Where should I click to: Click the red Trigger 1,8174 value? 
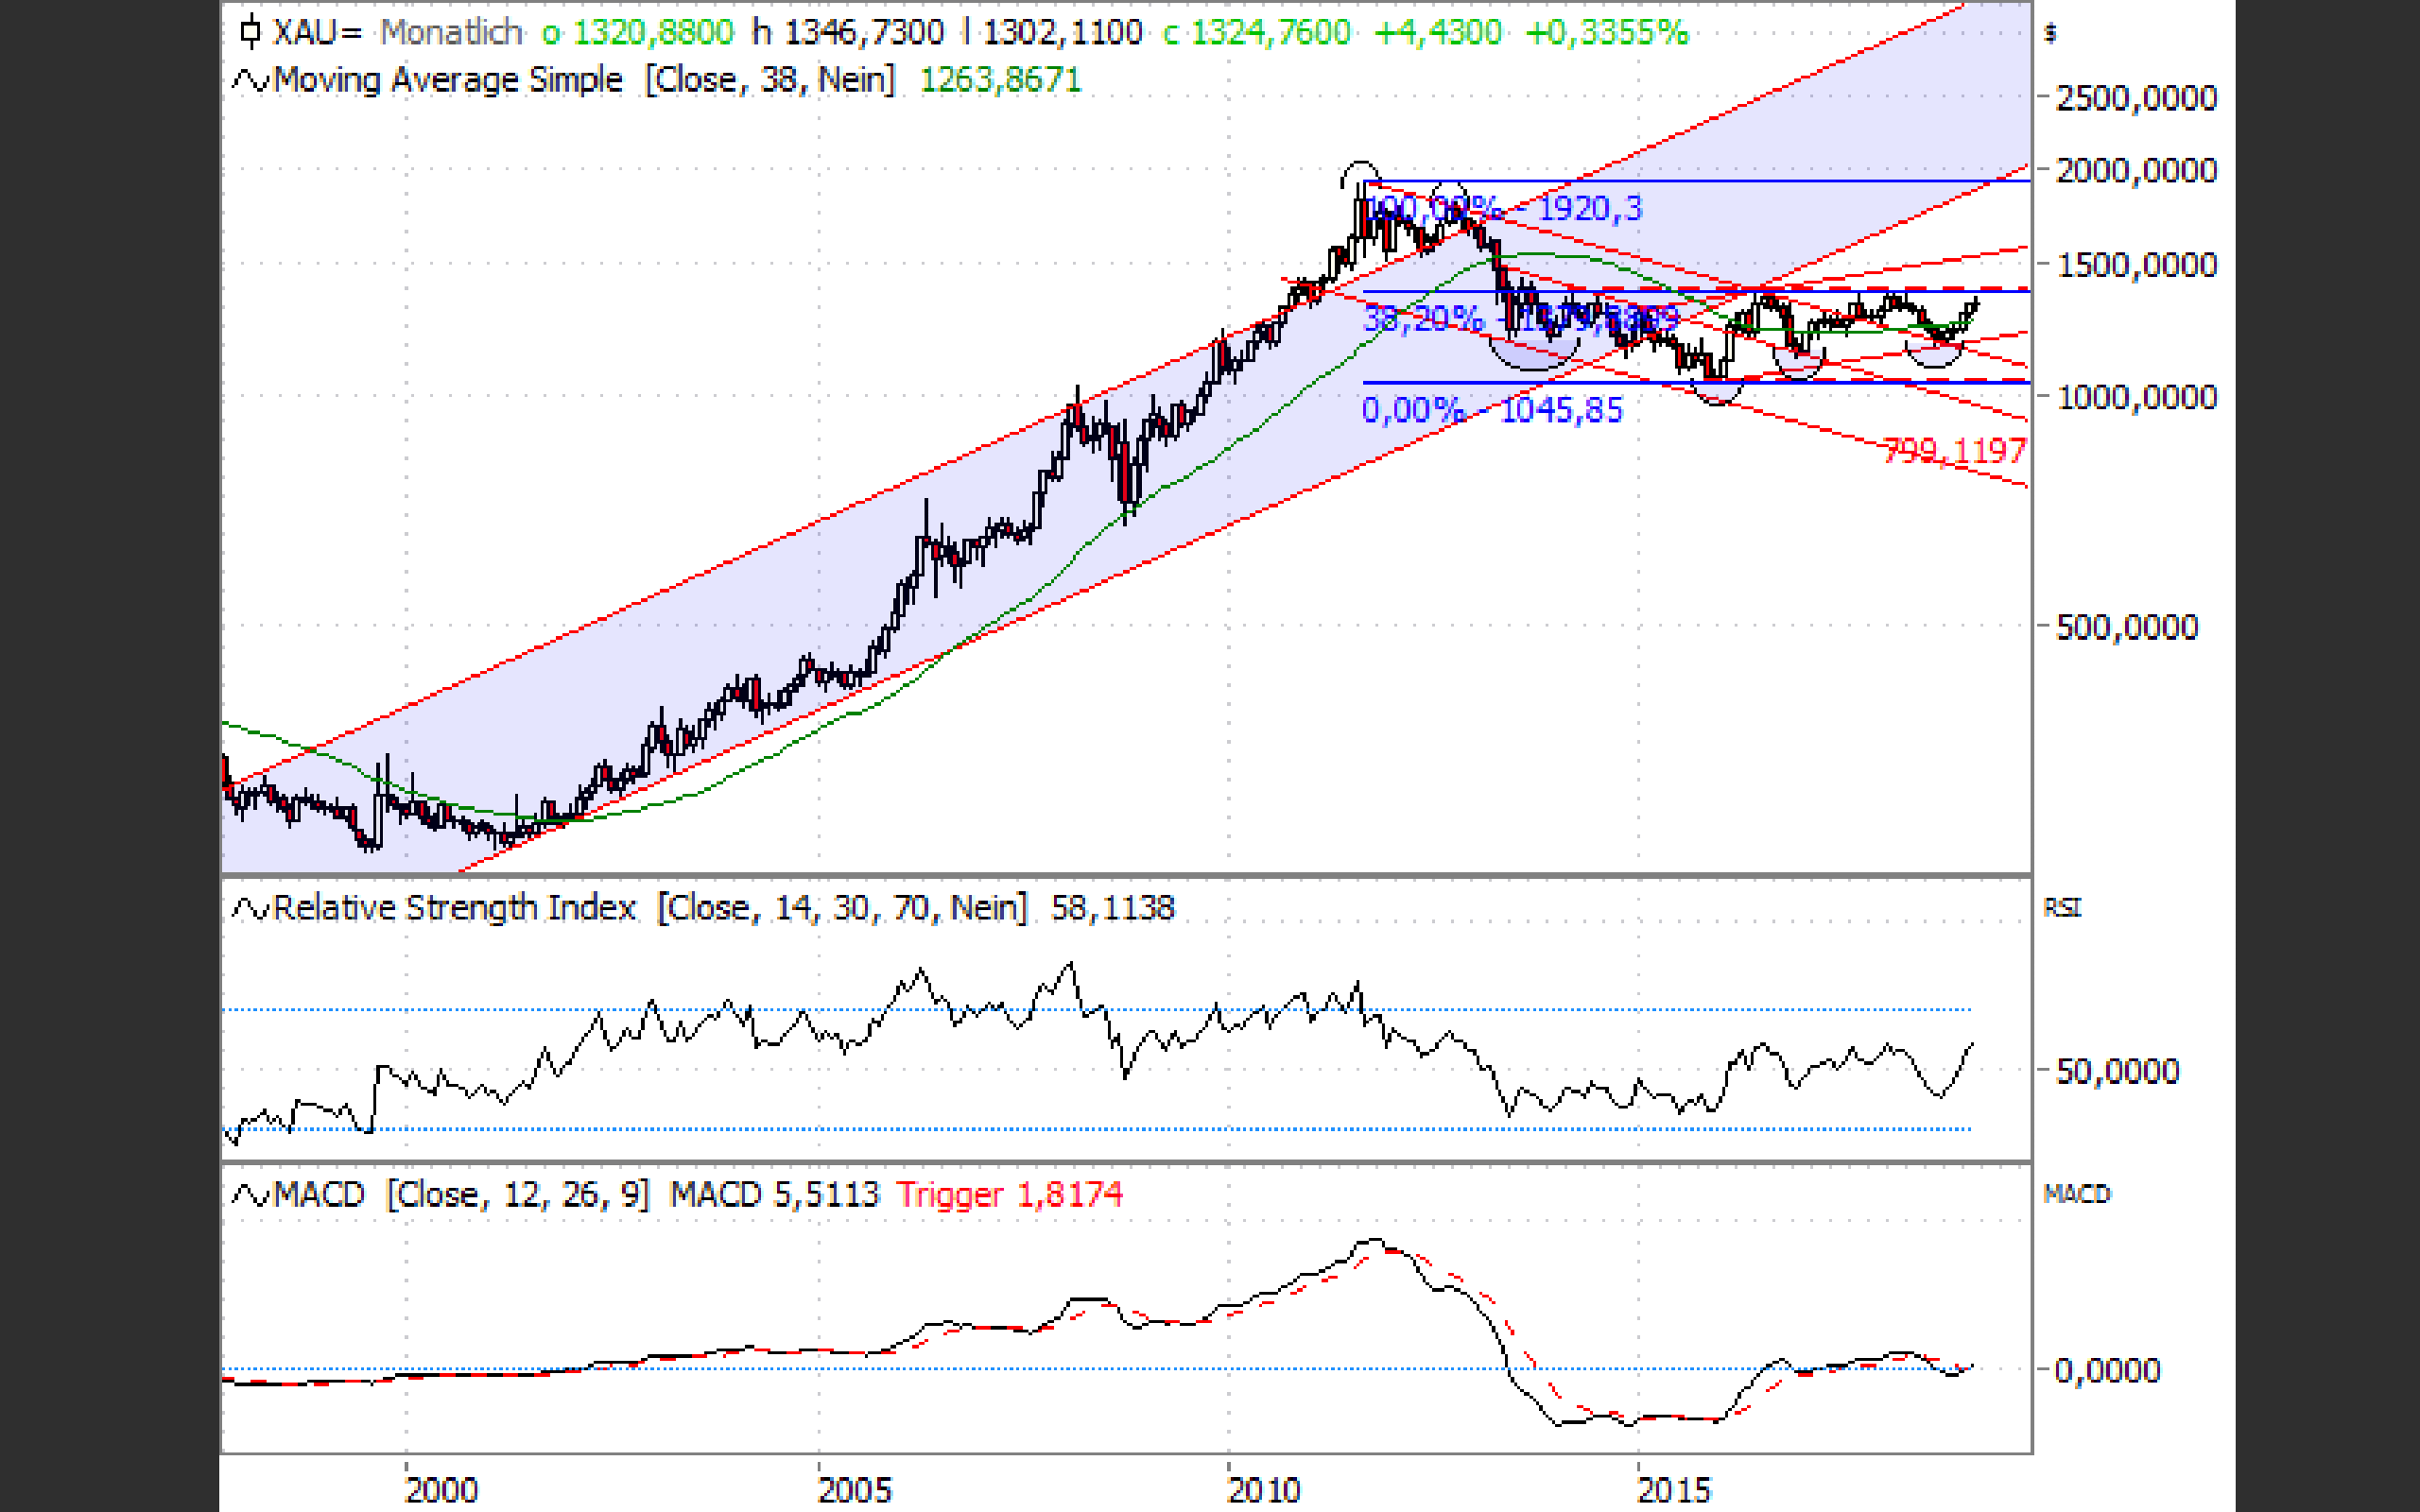tap(1009, 1195)
